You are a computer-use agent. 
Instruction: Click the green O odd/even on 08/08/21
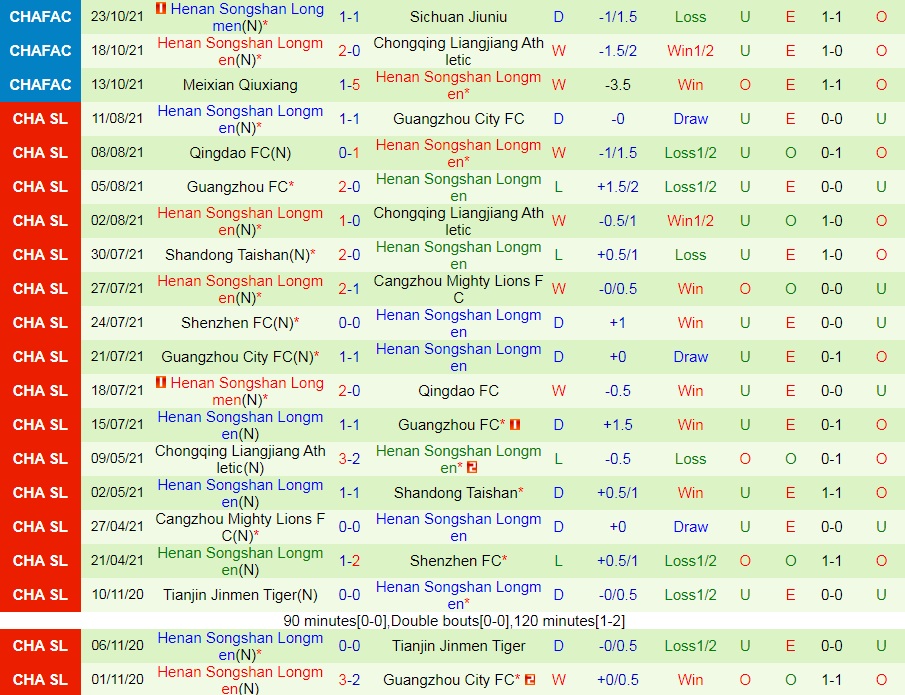click(x=791, y=153)
